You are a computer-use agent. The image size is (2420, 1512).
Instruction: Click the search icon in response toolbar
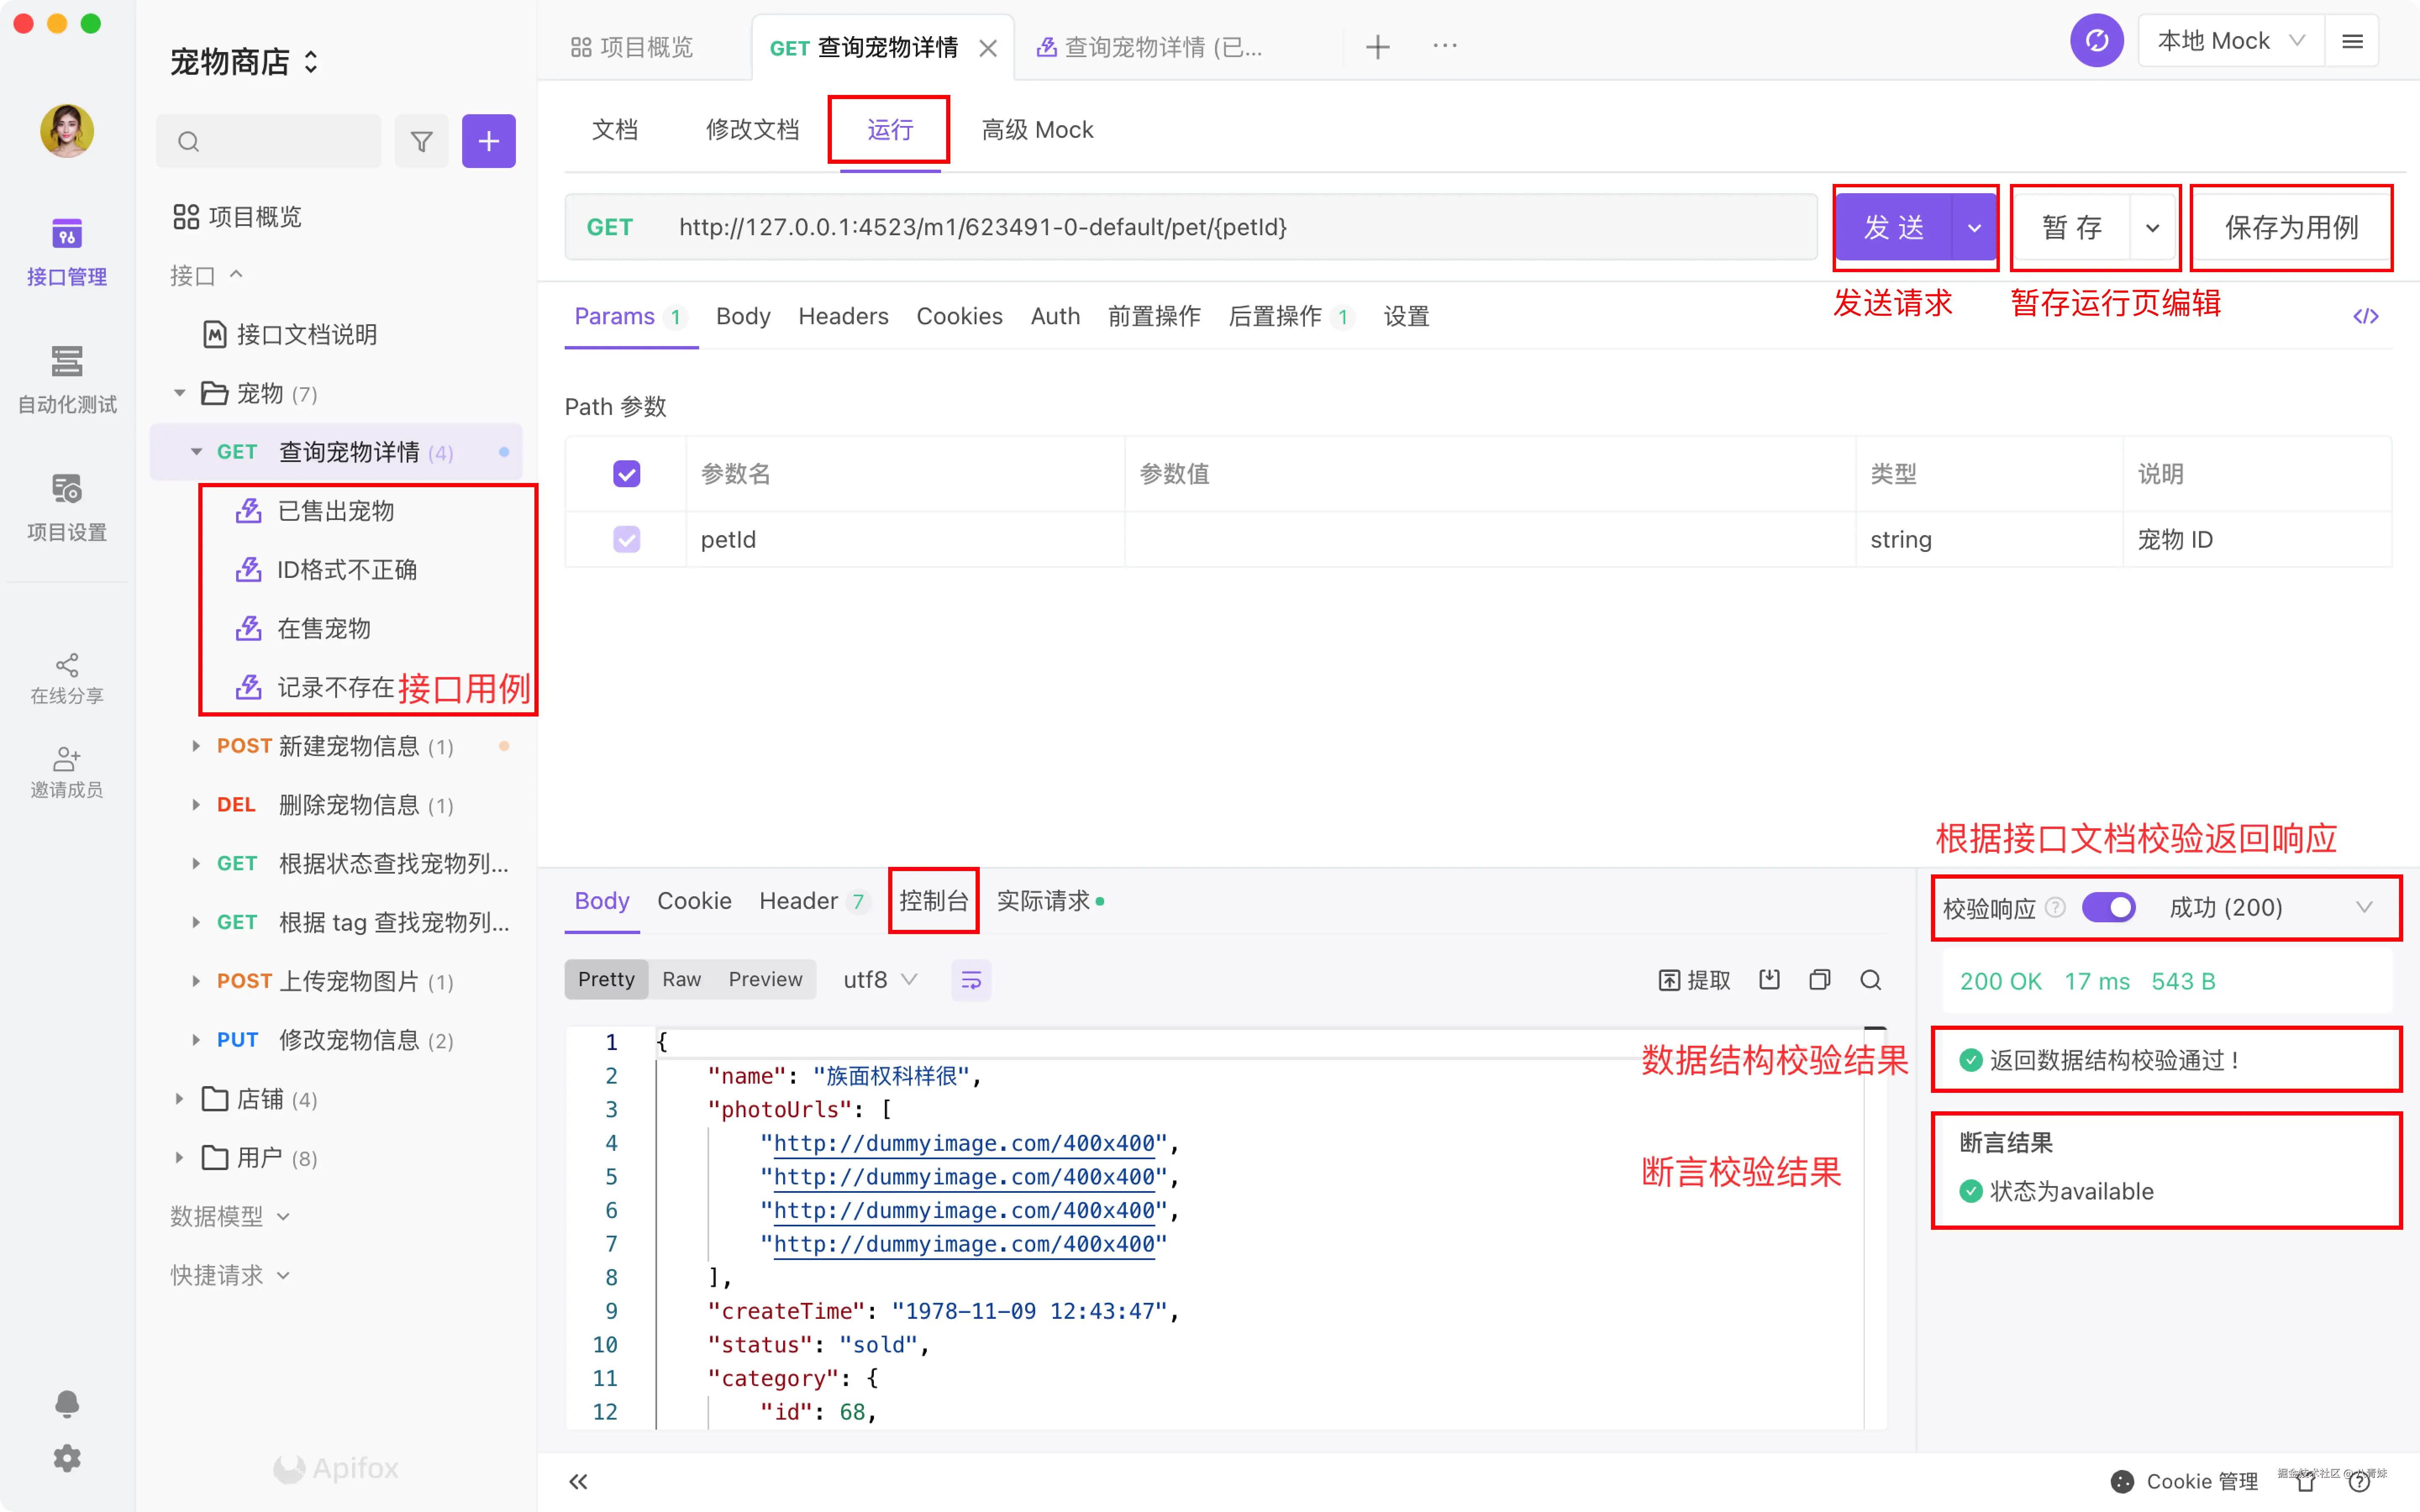coord(1870,980)
